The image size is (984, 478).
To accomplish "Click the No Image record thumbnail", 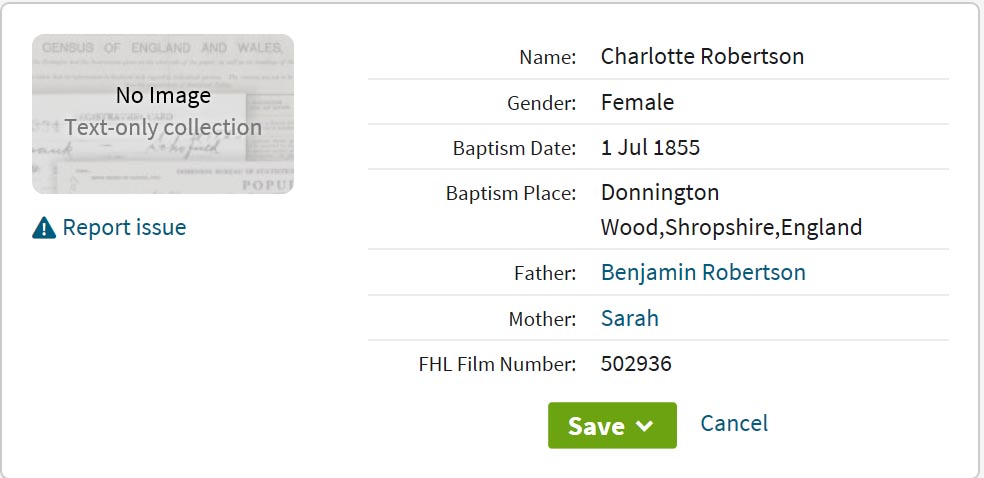I will click(x=163, y=114).
